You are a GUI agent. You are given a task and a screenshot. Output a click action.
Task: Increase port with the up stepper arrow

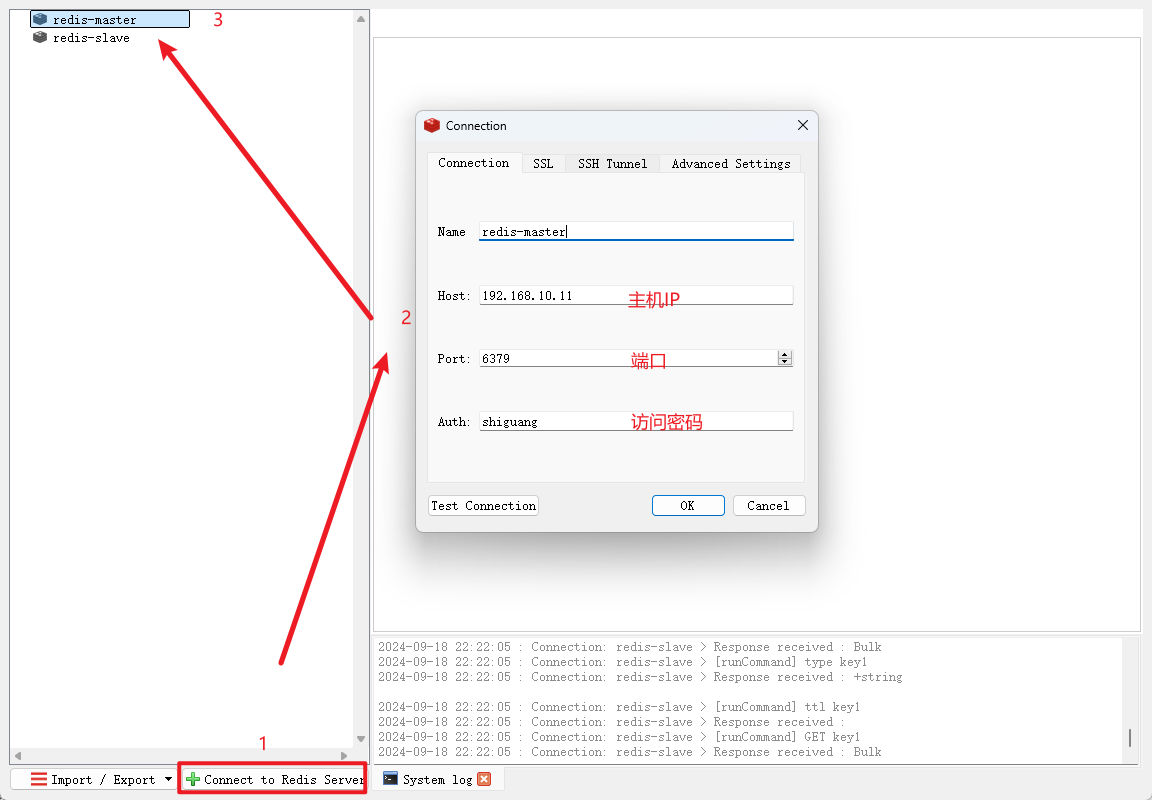(x=785, y=354)
